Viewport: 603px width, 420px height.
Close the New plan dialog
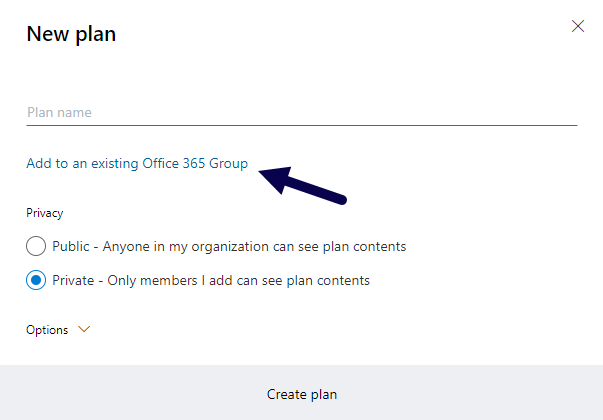point(578,26)
